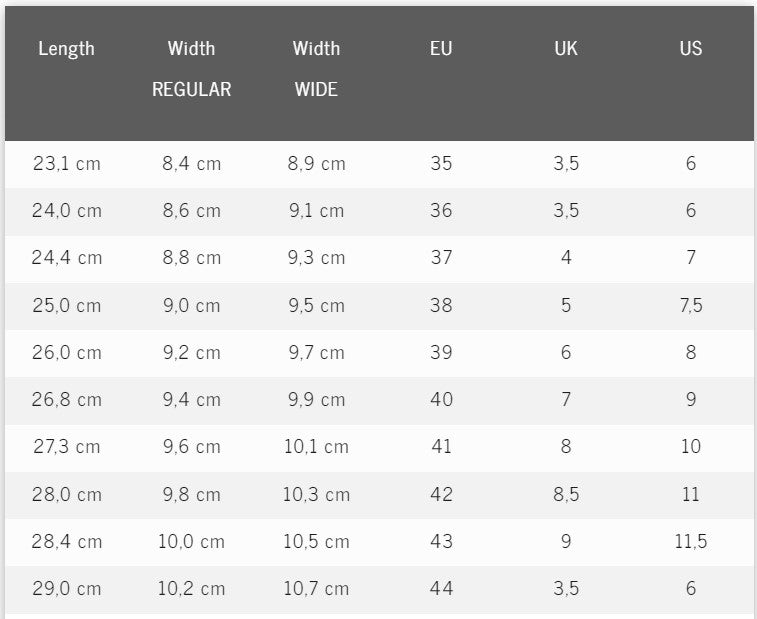Image resolution: width=757 pixels, height=619 pixels.
Task: Select the 8,8 cm regular width cell
Action: 191,258
